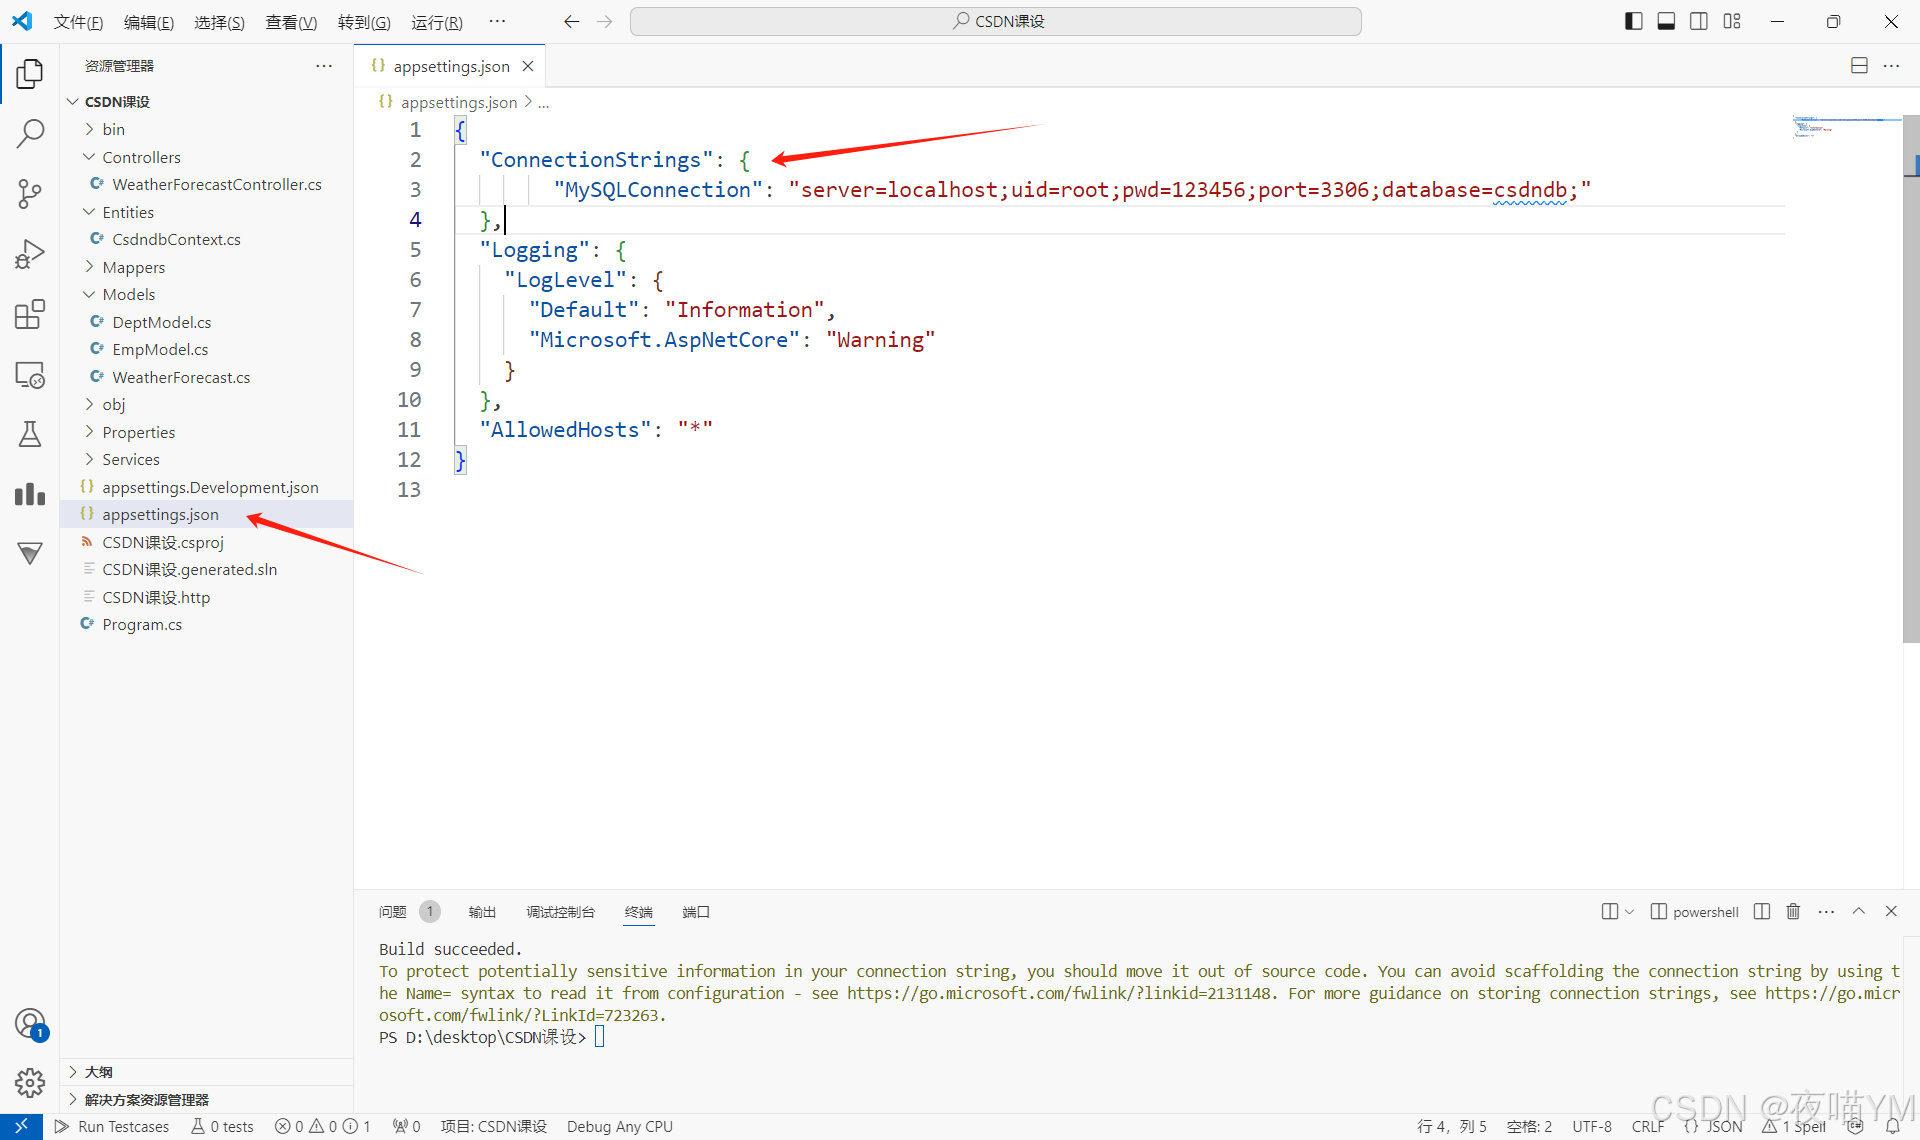Open the Source Control view icon
The width and height of the screenshot is (1920, 1140).
[x=30, y=193]
